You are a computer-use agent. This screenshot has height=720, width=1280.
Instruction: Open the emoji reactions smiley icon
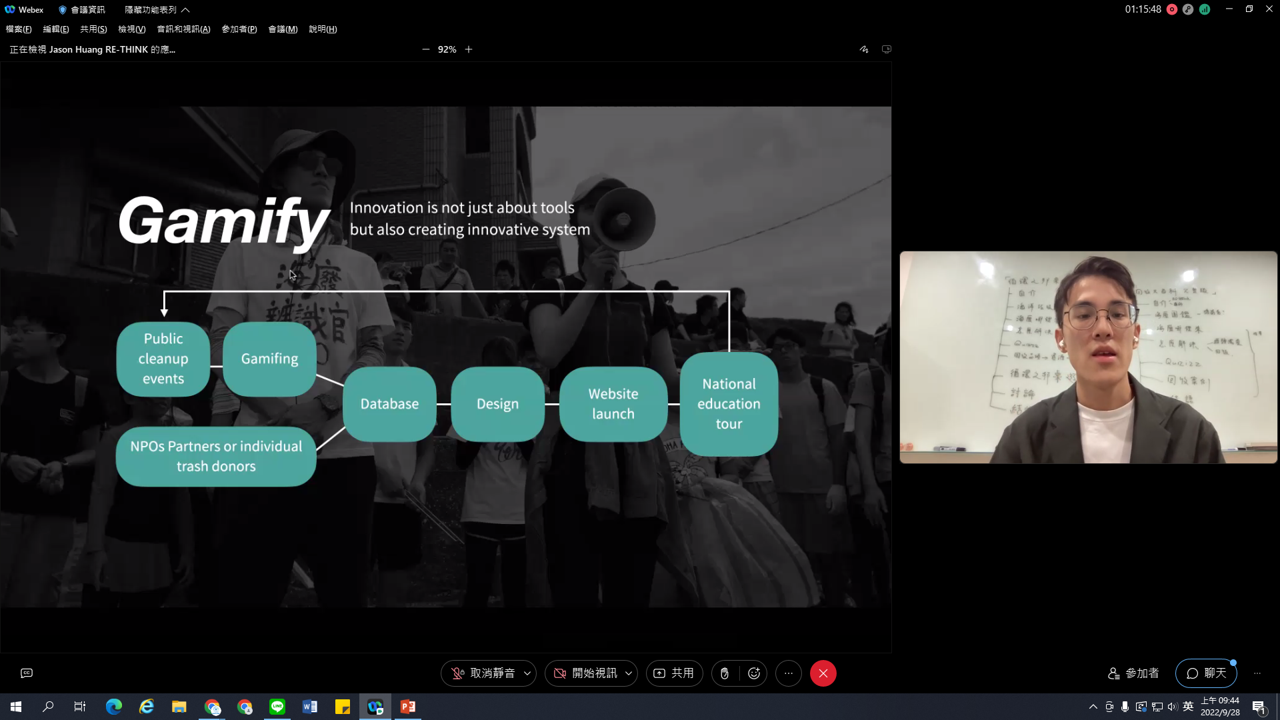(754, 673)
